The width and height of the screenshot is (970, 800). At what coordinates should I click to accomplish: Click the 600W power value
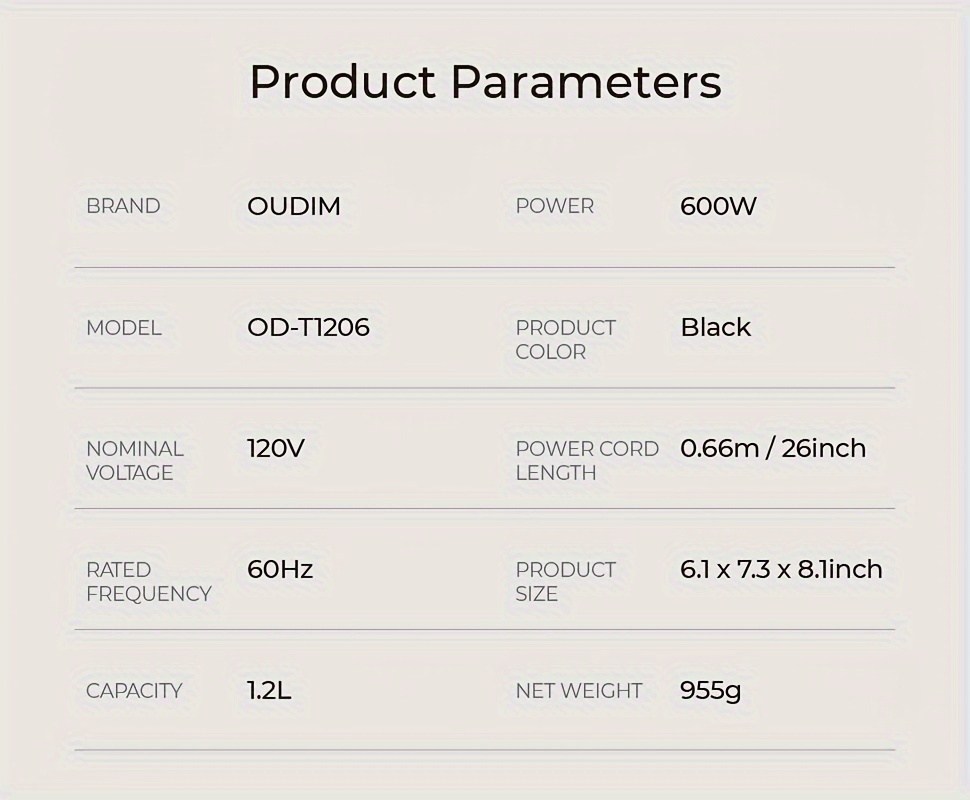718,206
